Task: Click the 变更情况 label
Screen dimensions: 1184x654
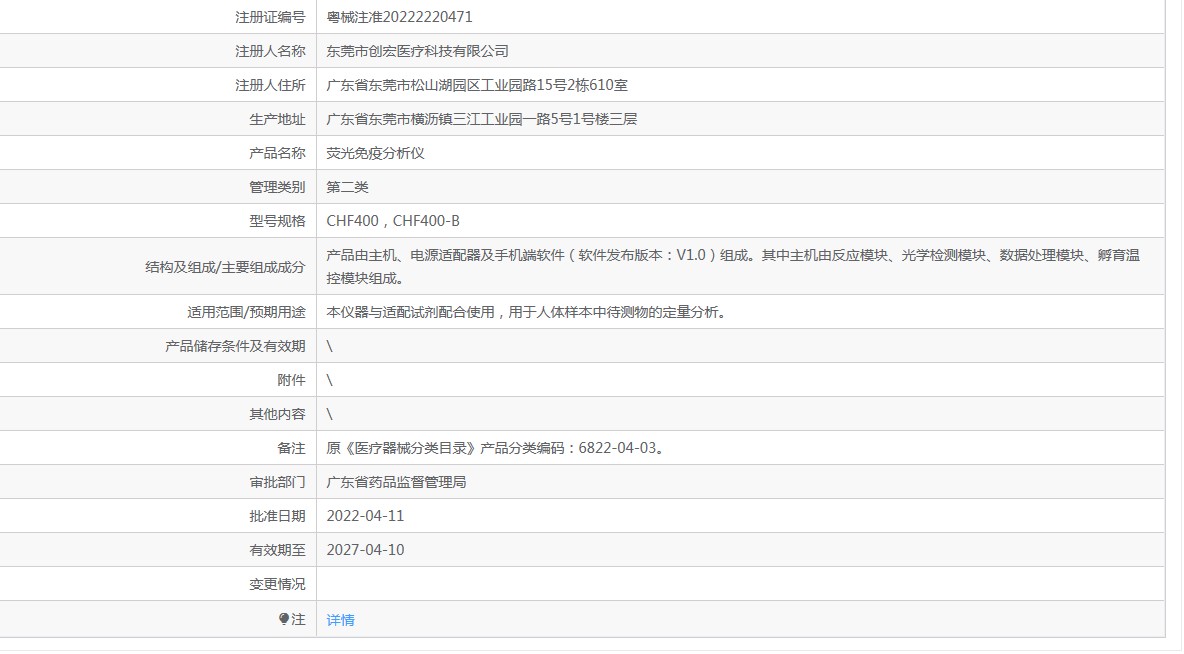Action: (x=277, y=584)
